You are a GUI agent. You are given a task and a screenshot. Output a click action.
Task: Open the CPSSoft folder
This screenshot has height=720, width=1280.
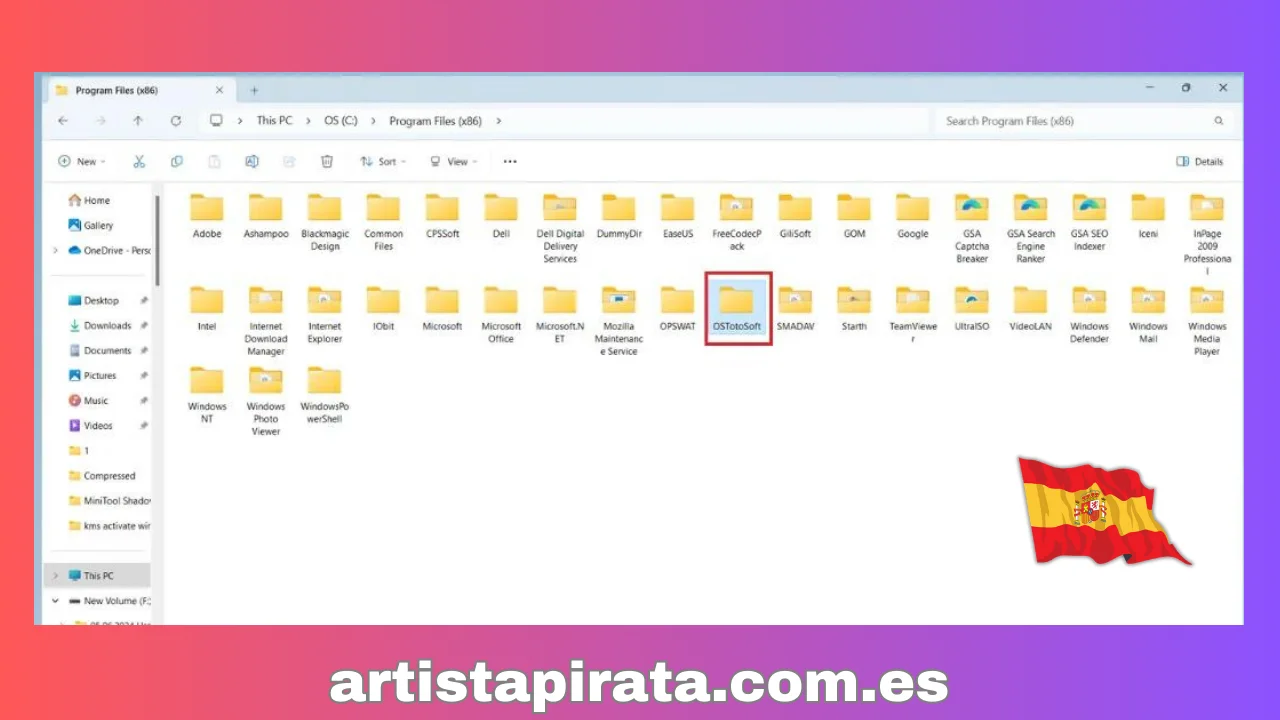click(x=442, y=216)
